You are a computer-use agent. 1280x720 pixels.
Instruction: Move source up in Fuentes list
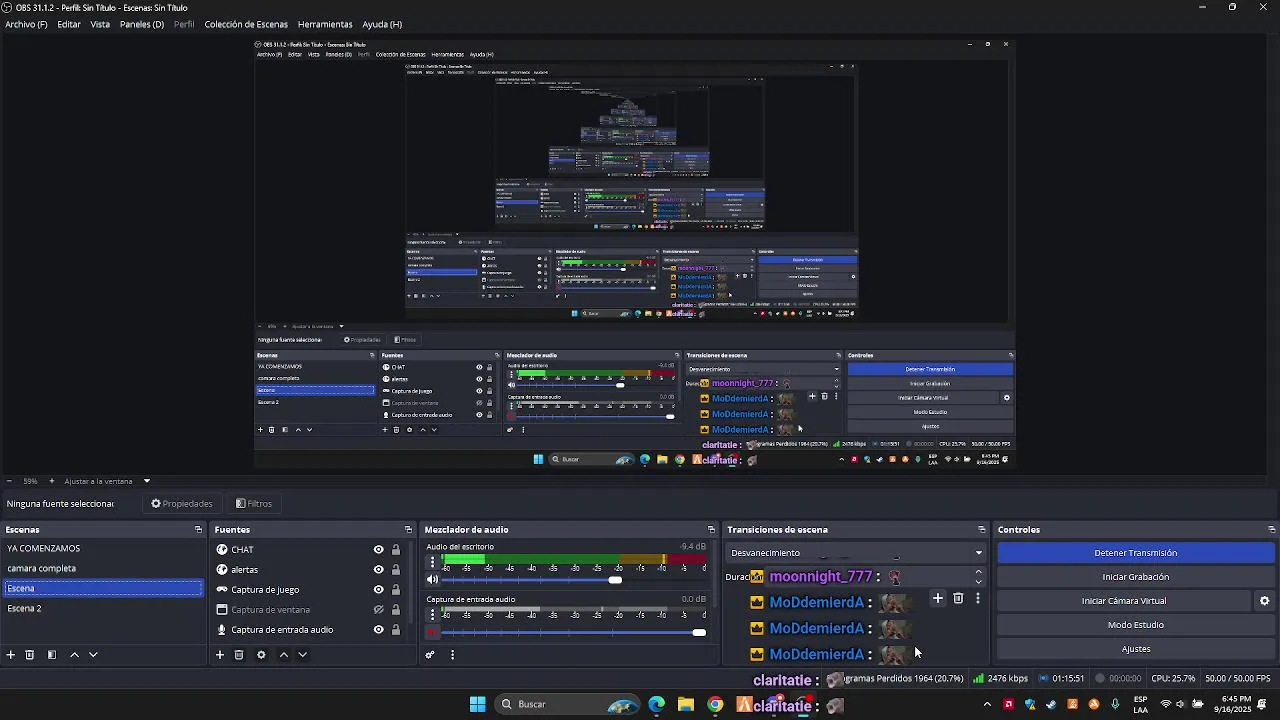pyautogui.click(x=284, y=655)
